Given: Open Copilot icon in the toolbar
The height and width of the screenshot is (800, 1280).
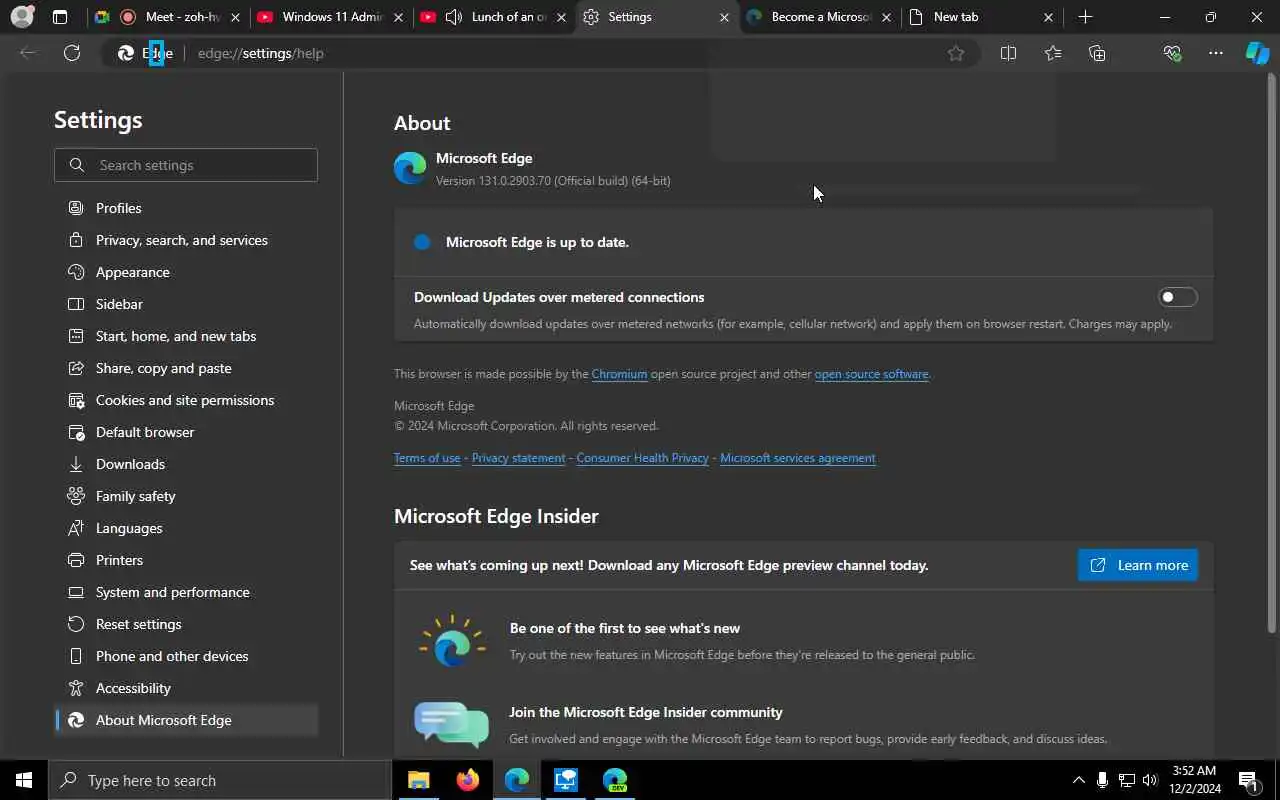Looking at the screenshot, I should tap(1257, 53).
